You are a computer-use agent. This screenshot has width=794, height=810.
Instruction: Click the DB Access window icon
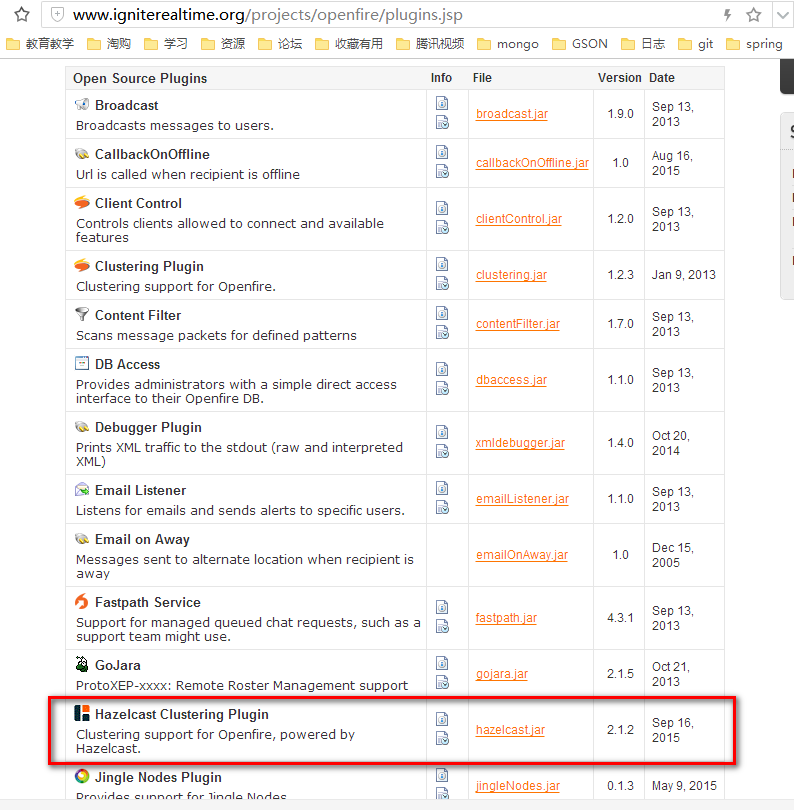(x=82, y=363)
